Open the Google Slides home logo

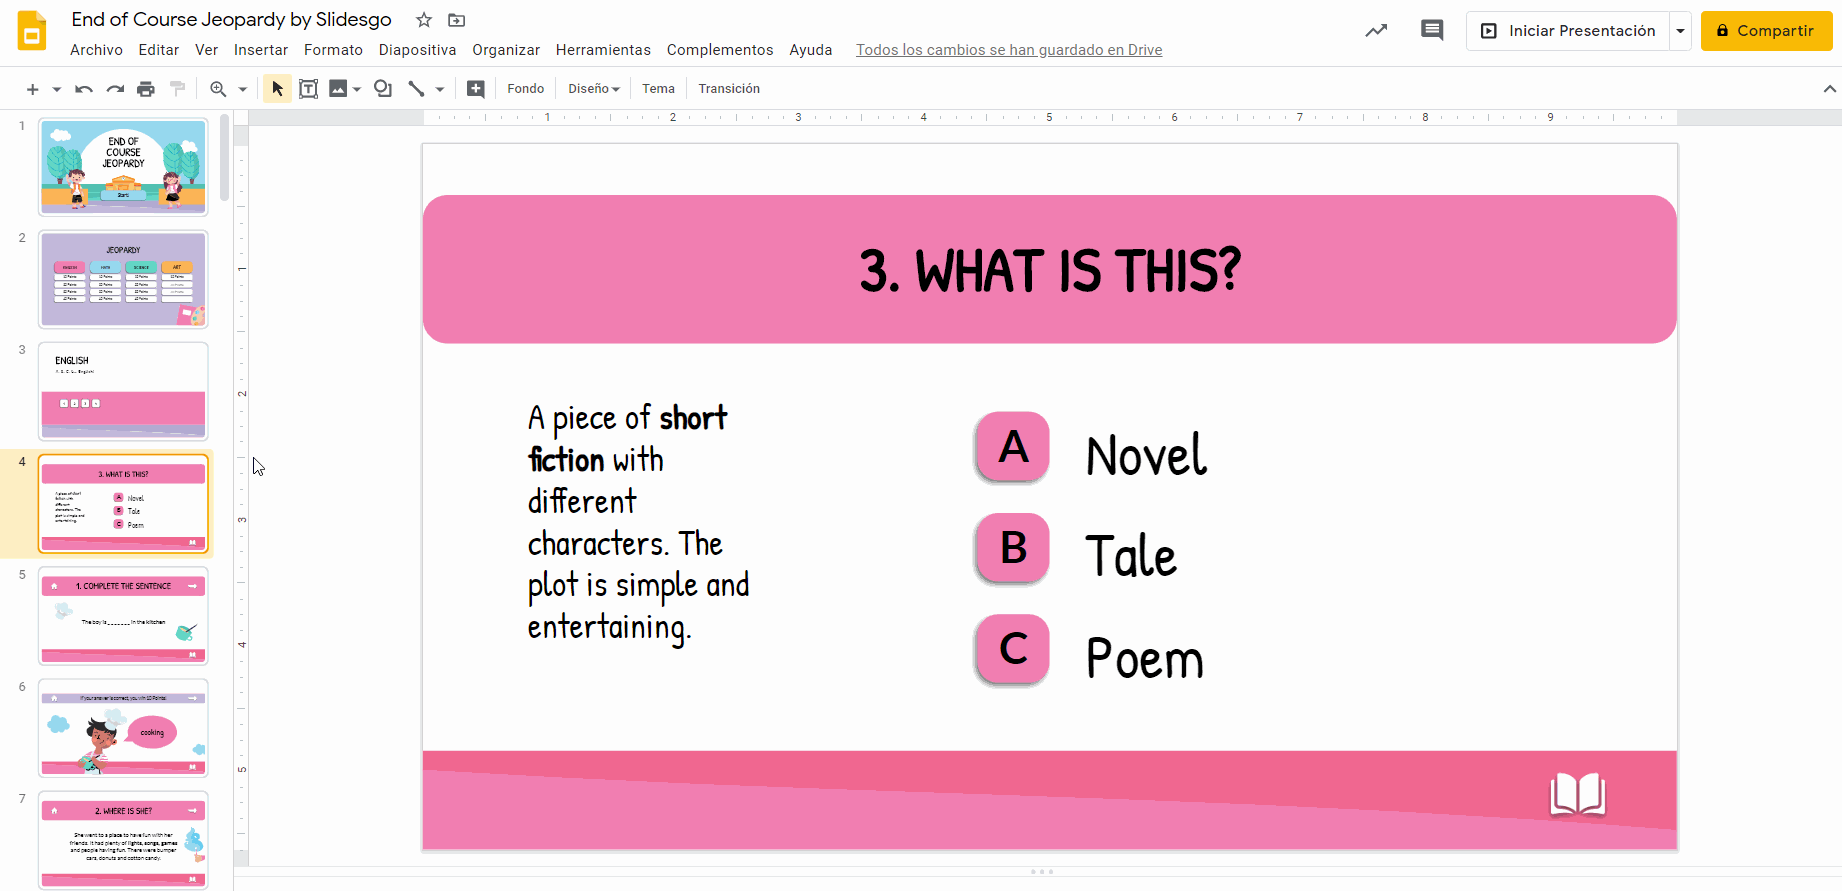[x=32, y=31]
